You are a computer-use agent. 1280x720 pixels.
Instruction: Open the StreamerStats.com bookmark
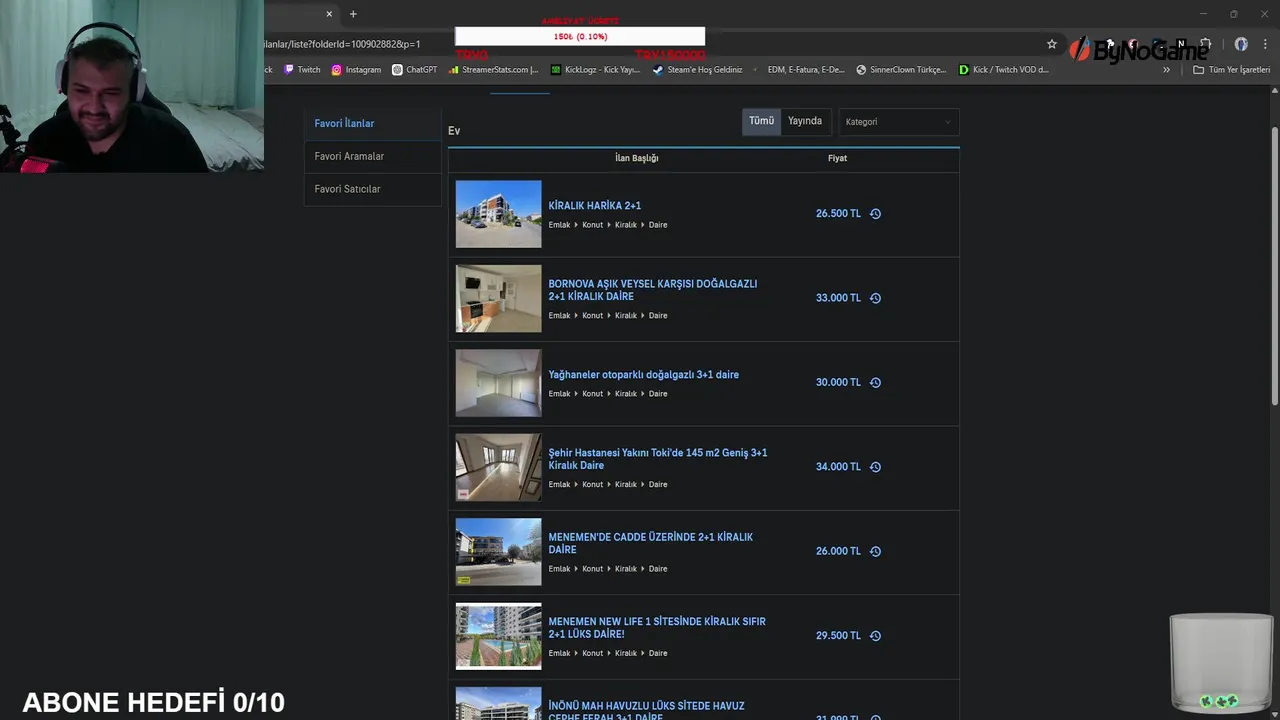493,70
